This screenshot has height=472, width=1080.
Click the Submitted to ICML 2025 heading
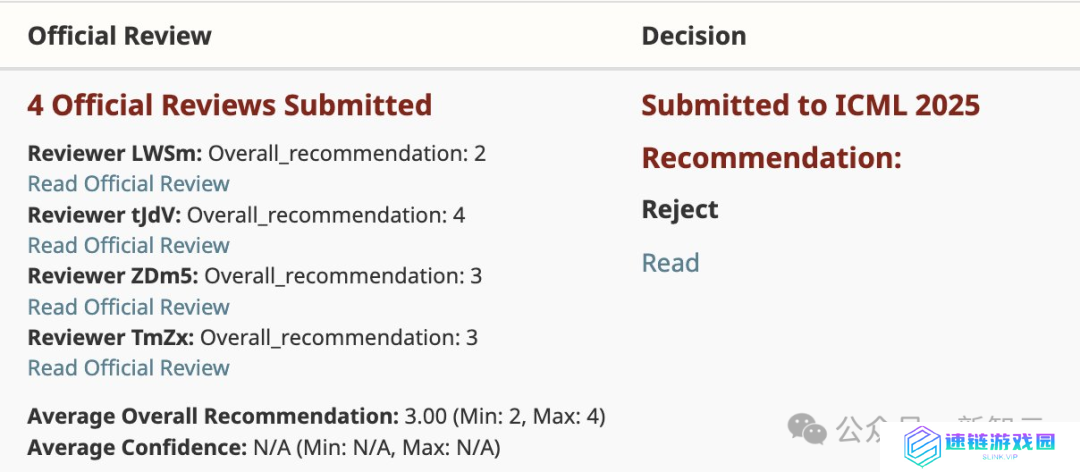(811, 105)
